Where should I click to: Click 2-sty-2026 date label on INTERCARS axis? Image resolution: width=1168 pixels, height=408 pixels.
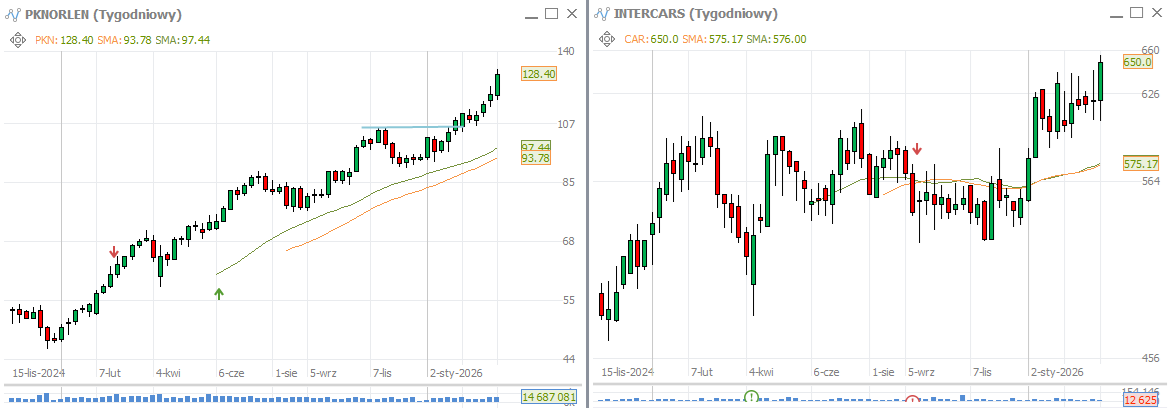pyautogui.click(x=1056, y=372)
